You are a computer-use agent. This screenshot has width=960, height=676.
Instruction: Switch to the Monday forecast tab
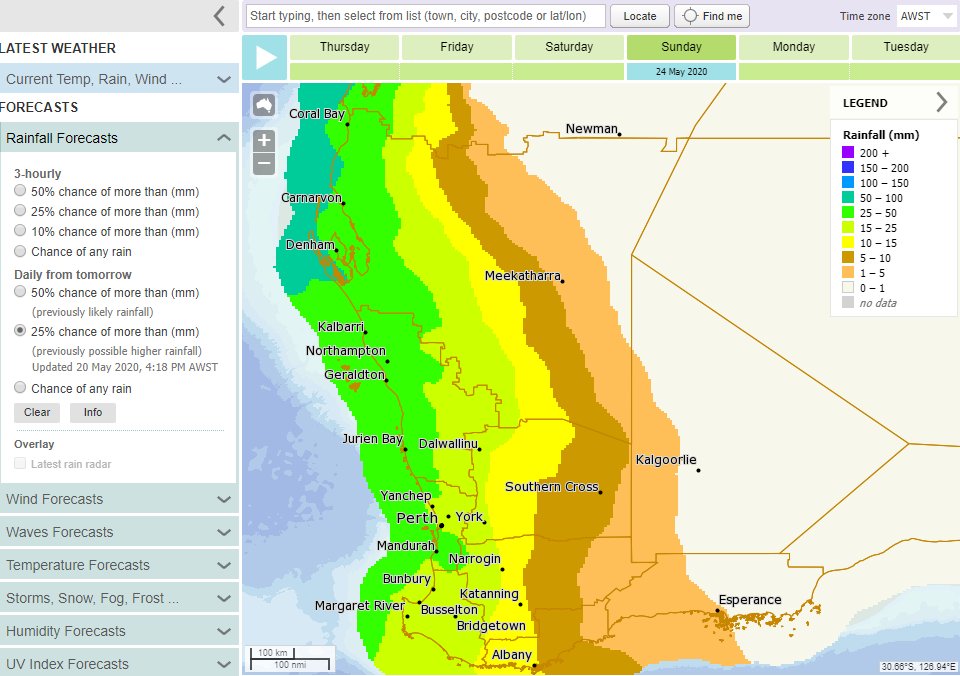point(793,47)
